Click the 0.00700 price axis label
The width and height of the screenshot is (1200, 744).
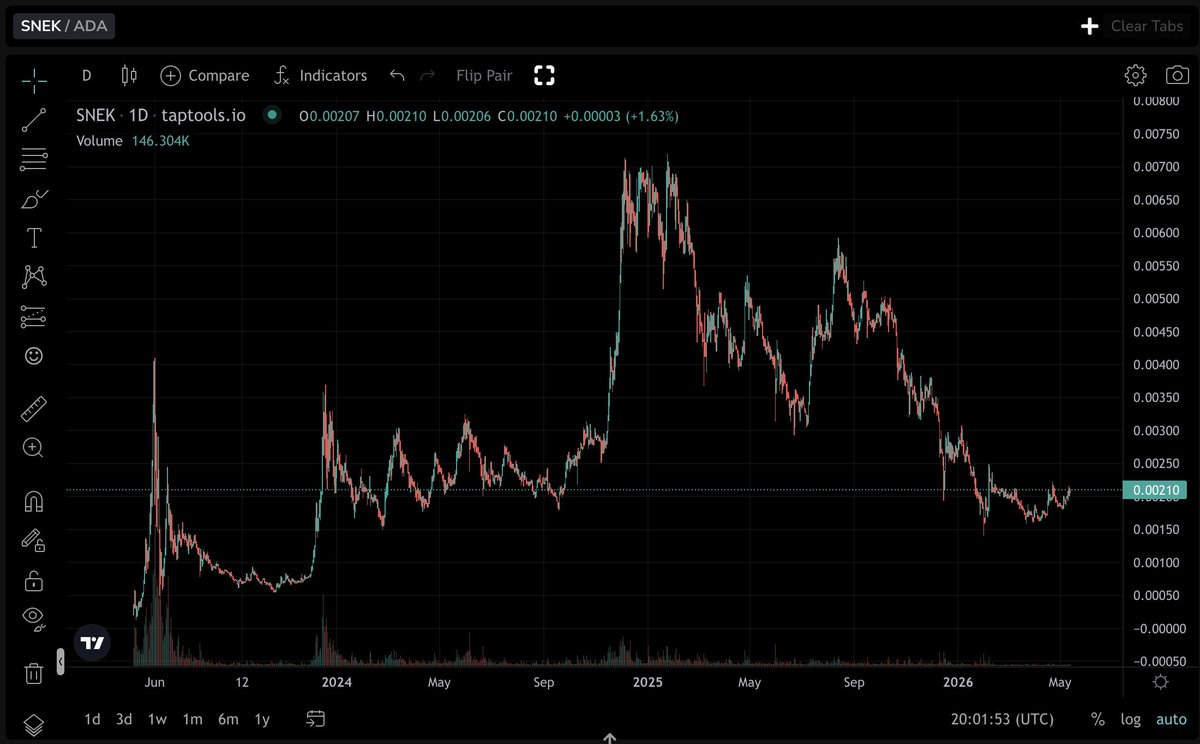(1155, 167)
